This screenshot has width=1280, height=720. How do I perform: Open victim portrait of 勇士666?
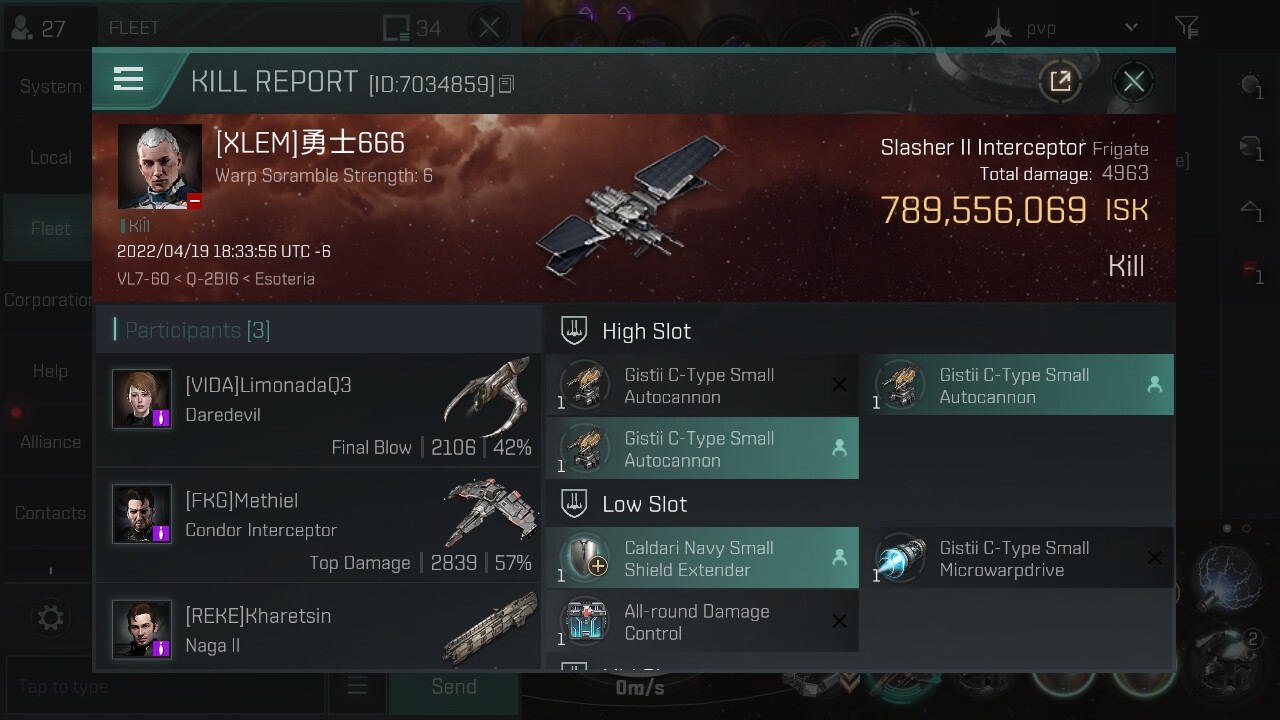point(160,166)
